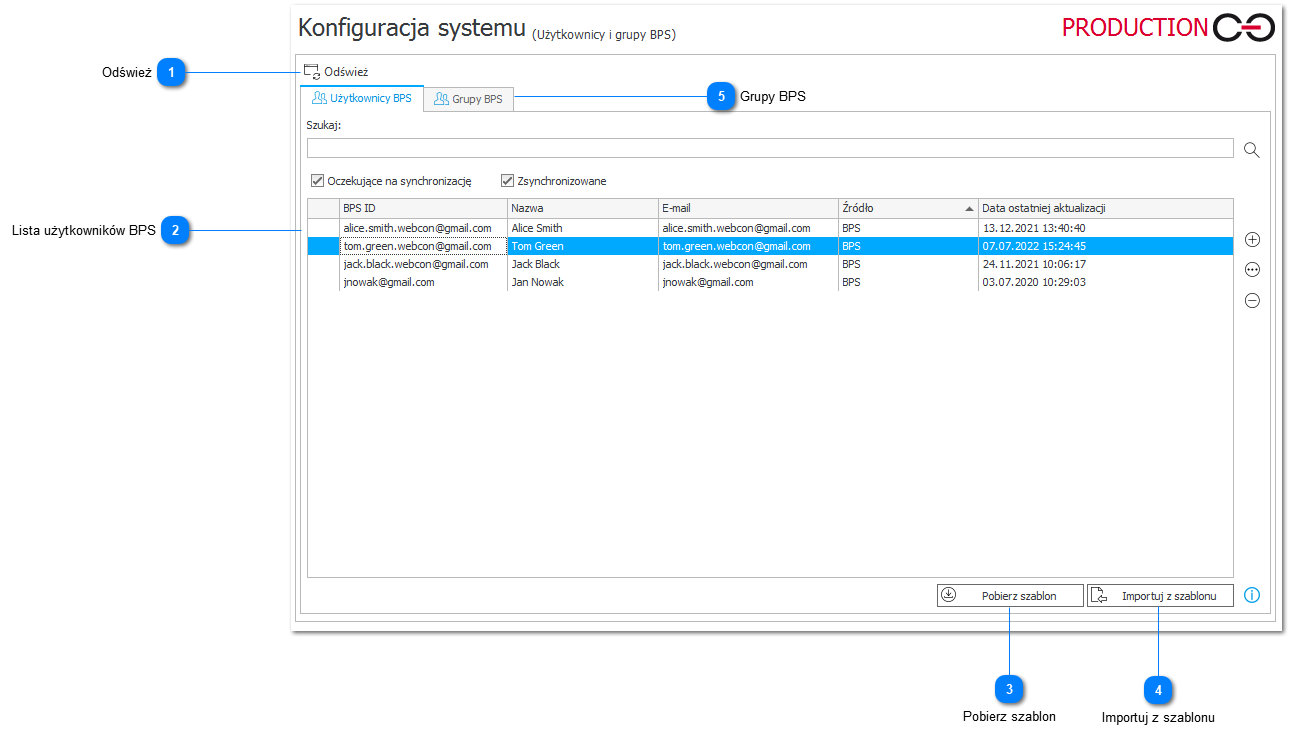Sort by the E-mail column header

tap(748, 208)
